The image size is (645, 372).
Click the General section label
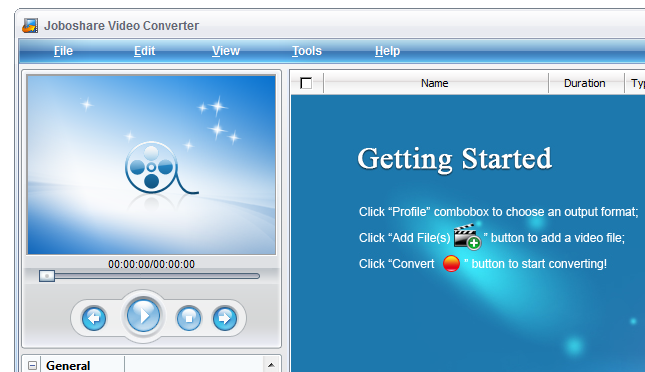pos(68,365)
